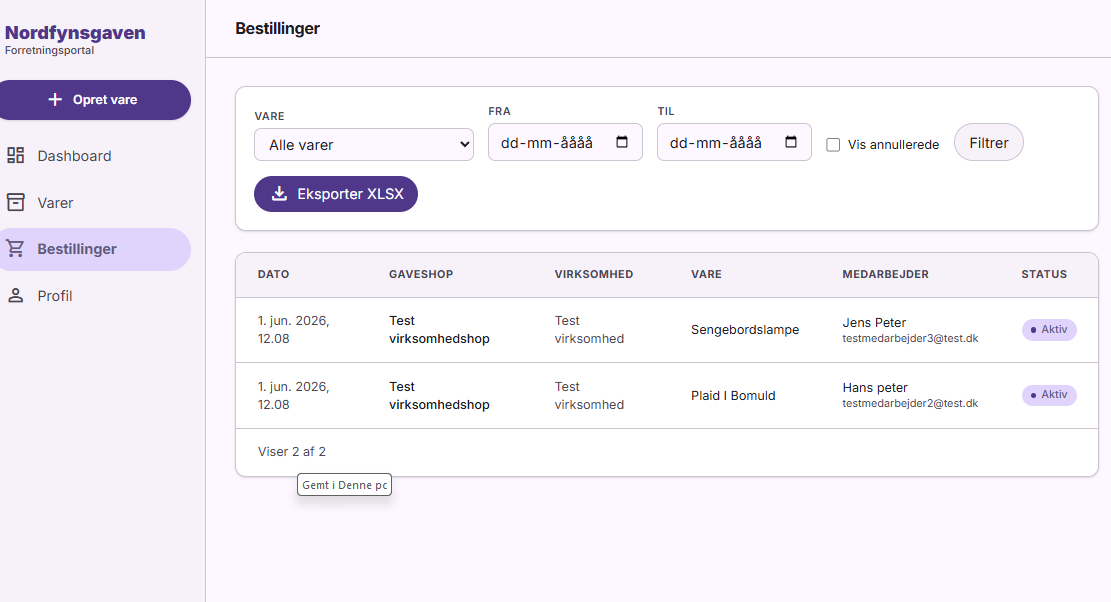Click Test virksomhedshop in the Hans peter row
The width and height of the screenshot is (1111, 602).
(439, 396)
